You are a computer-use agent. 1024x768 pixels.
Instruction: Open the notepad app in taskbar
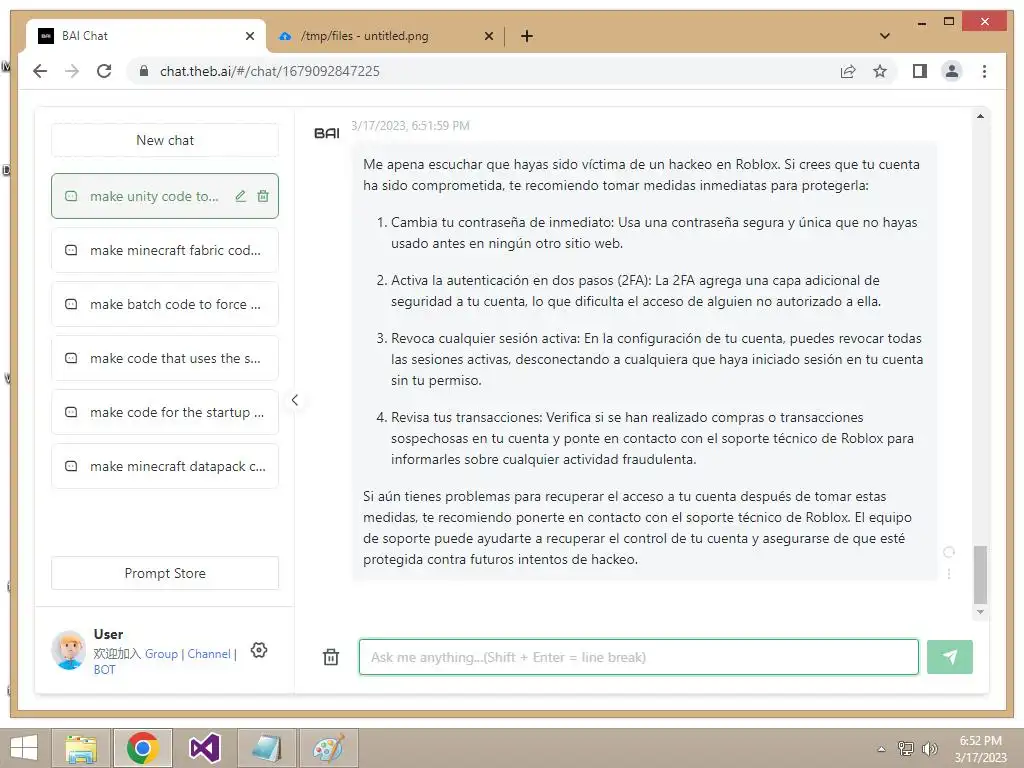click(266, 748)
